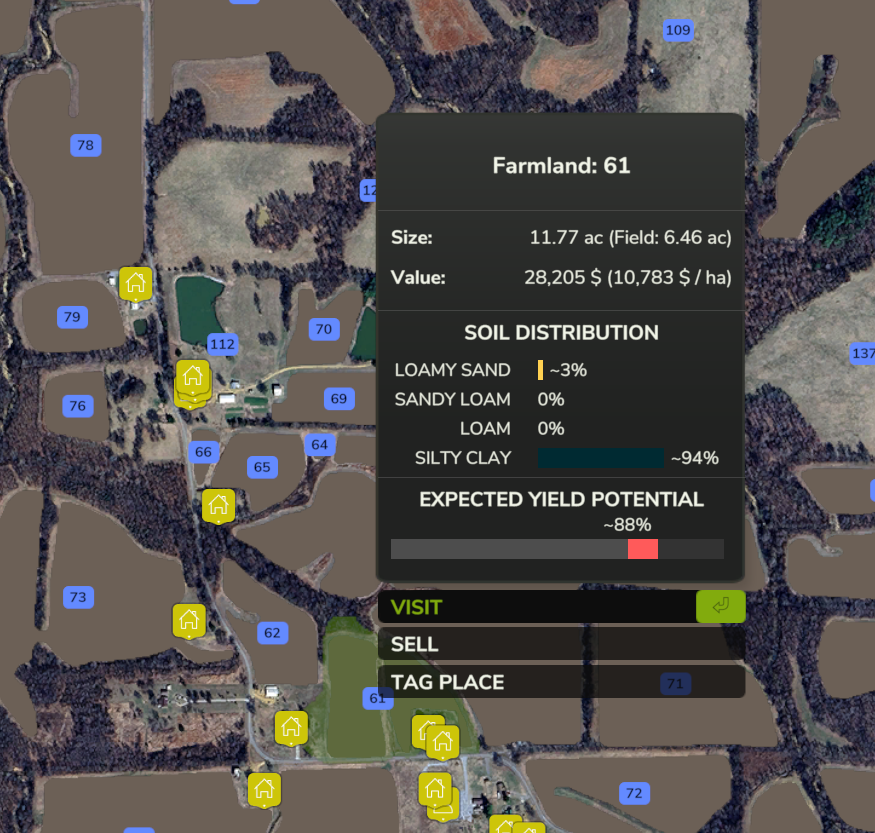Click farmland marker 69
This screenshot has height=833, width=875.
point(339,399)
